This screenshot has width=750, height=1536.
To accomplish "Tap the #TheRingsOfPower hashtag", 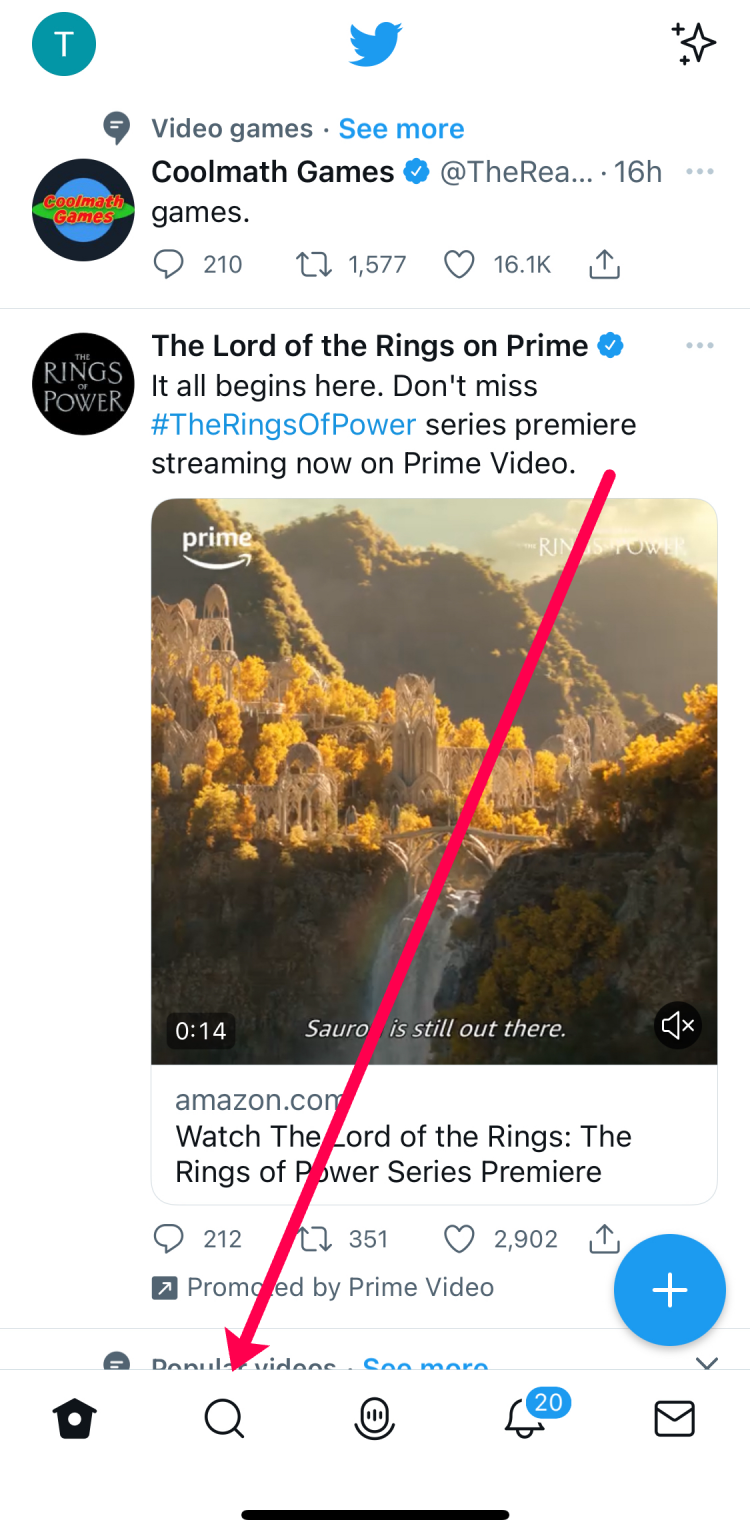I will [x=283, y=424].
